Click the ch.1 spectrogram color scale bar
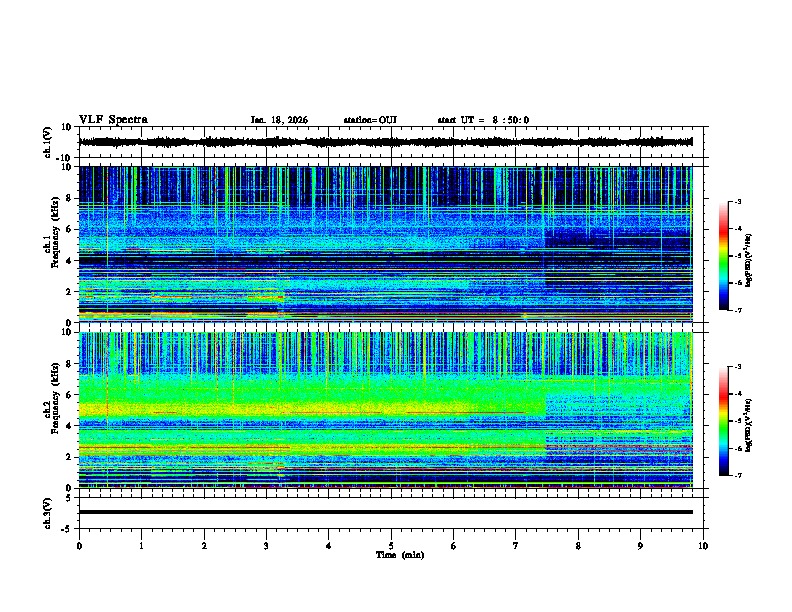 pos(723,256)
